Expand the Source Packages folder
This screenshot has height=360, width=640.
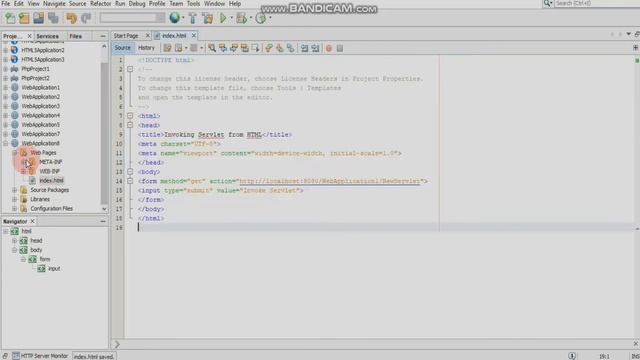coord(15,190)
